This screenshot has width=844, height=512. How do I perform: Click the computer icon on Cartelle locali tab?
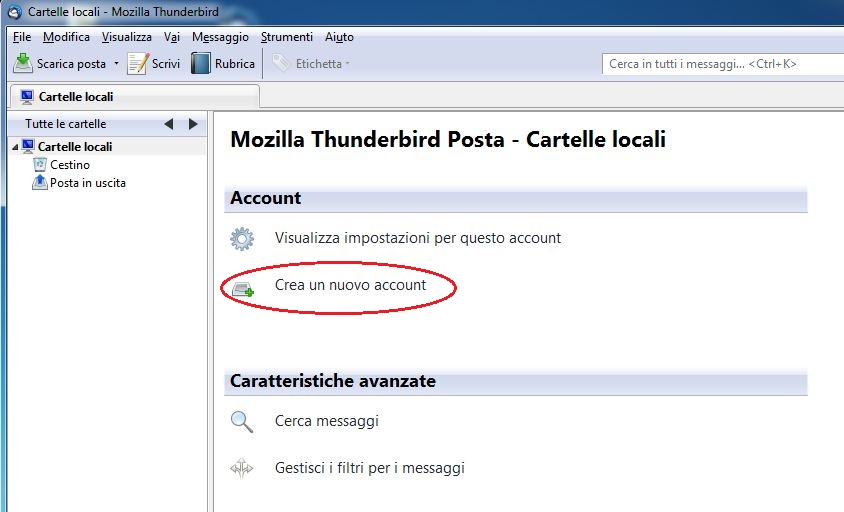[27, 96]
